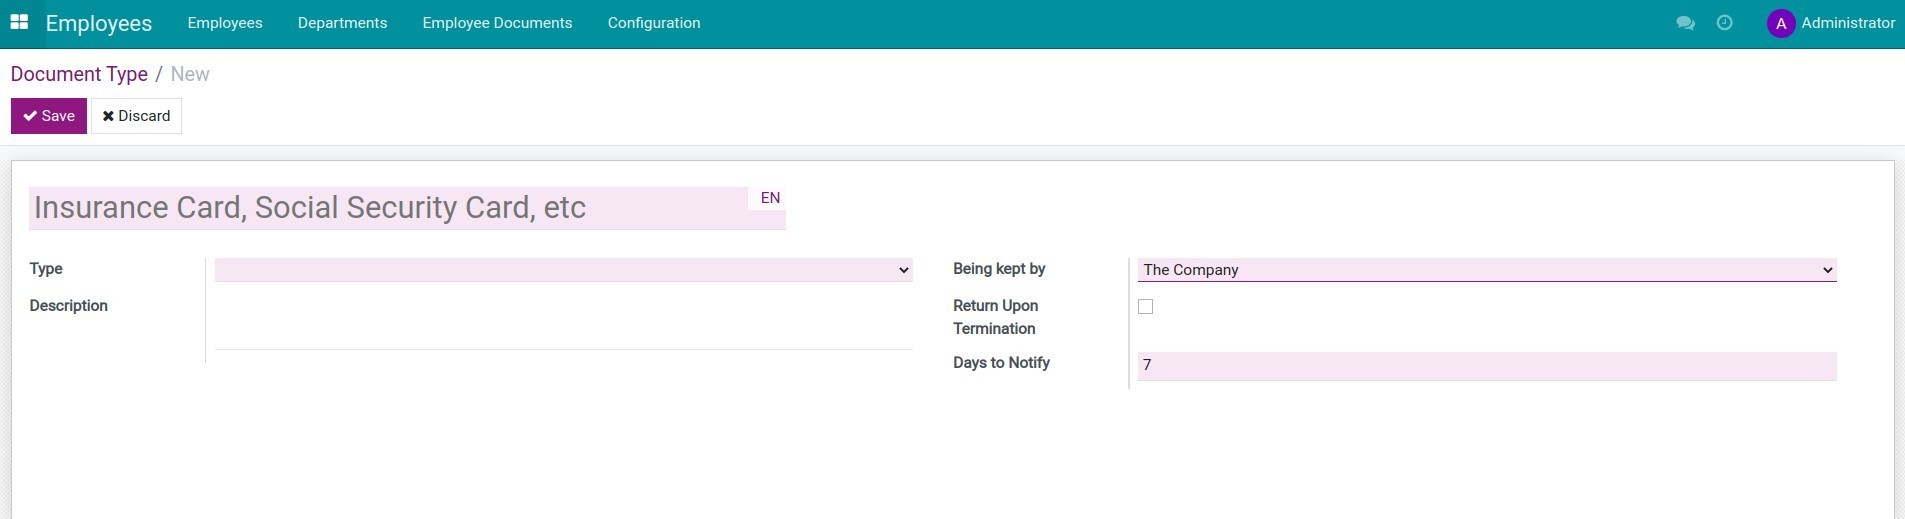Click the 'Description' field label
1905x519 pixels.
(69, 306)
